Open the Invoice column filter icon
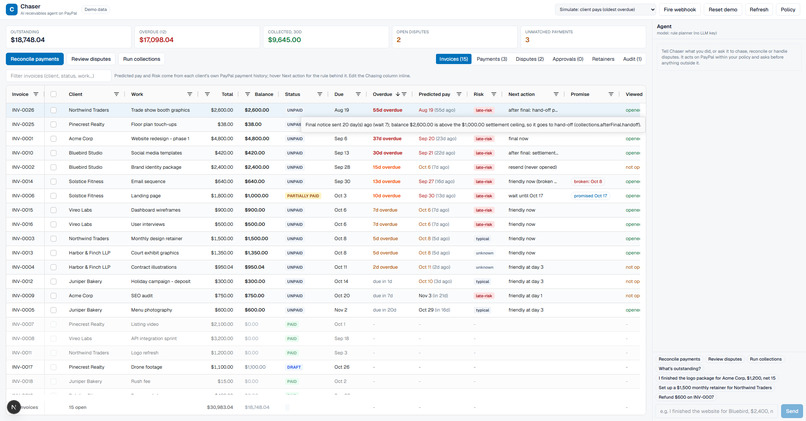 point(35,94)
